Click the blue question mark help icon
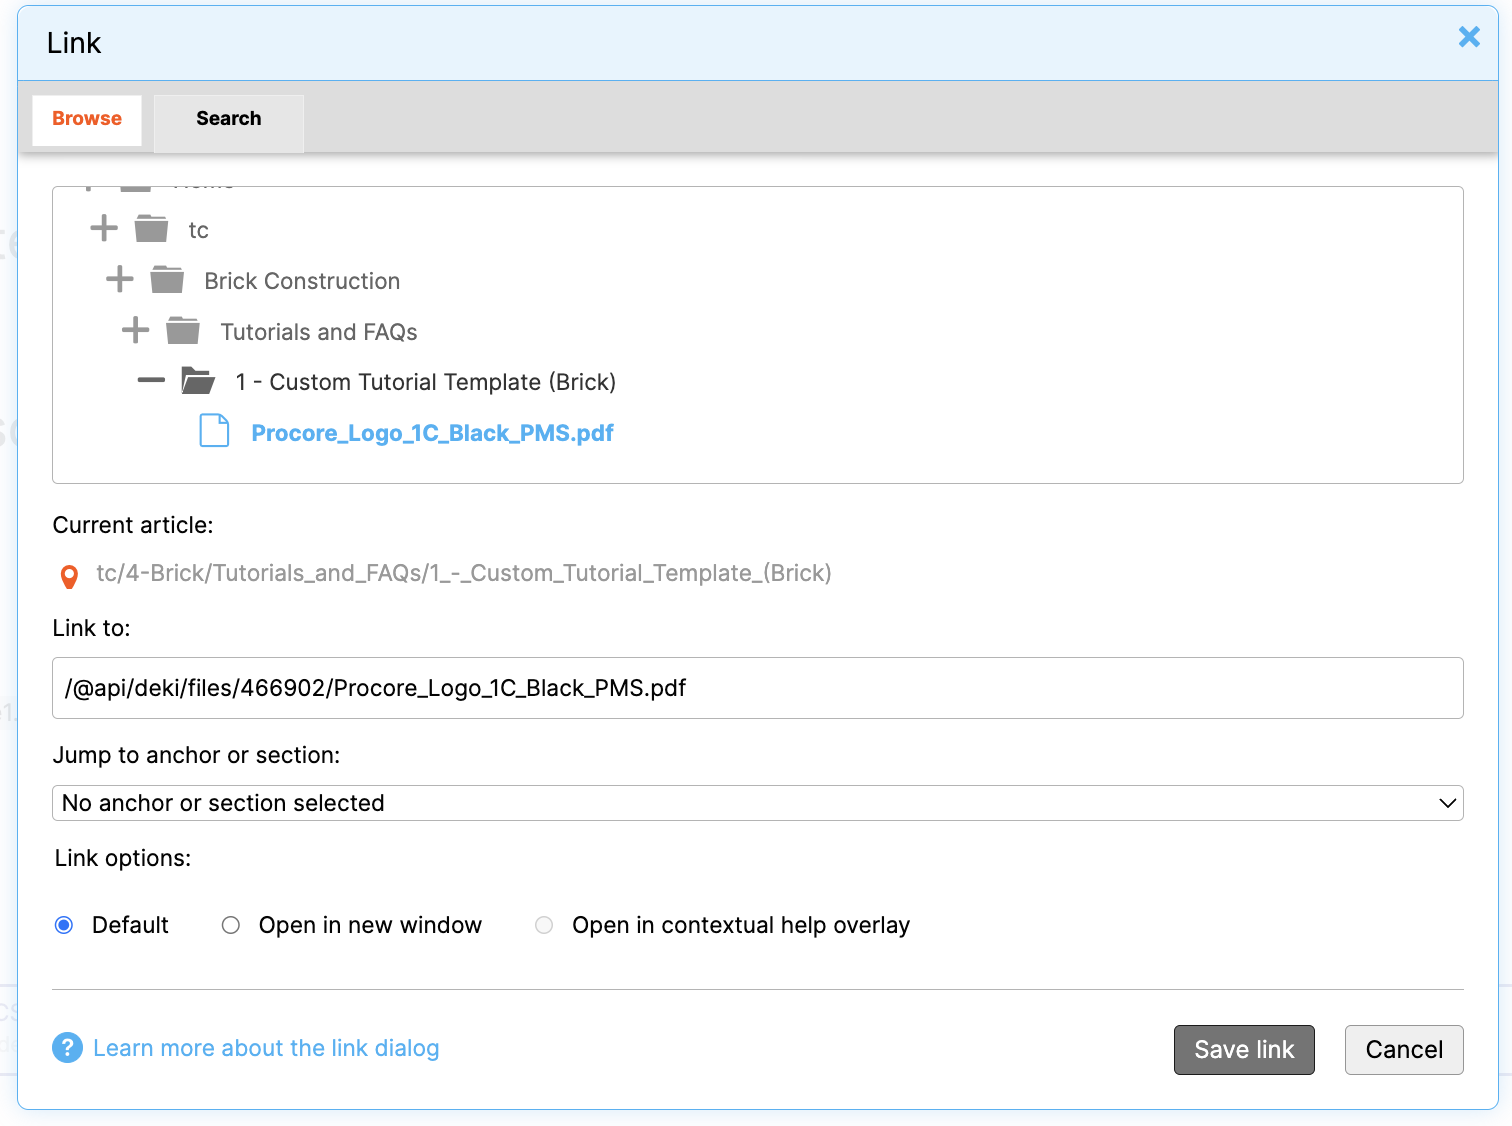Viewport: 1512px width, 1126px height. tap(67, 1048)
